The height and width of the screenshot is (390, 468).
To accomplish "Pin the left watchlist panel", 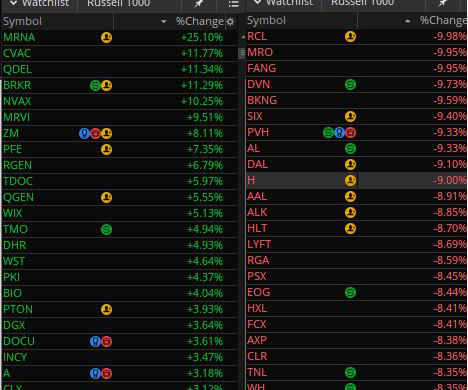I will pyautogui.click(x=199, y=4).
